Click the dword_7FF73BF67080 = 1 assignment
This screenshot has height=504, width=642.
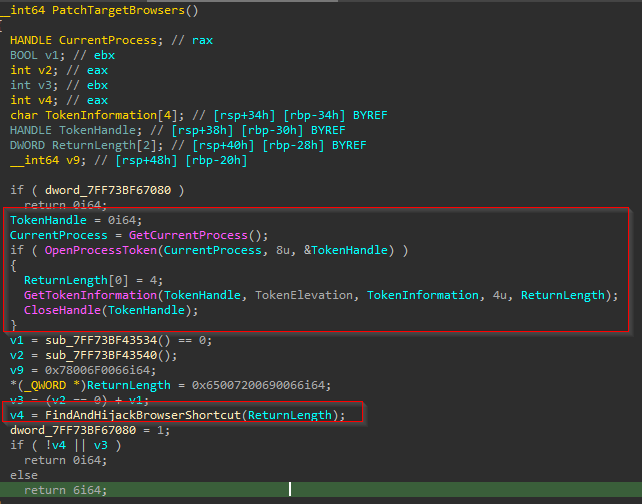tap(90, 430)
